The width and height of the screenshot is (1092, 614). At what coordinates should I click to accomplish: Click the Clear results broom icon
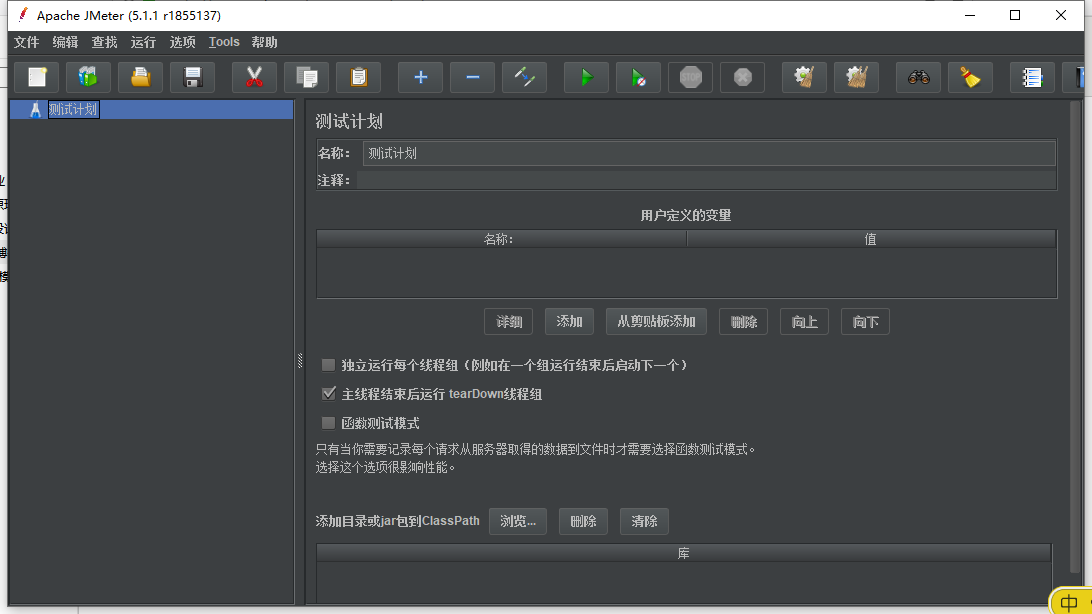(804, 77)
